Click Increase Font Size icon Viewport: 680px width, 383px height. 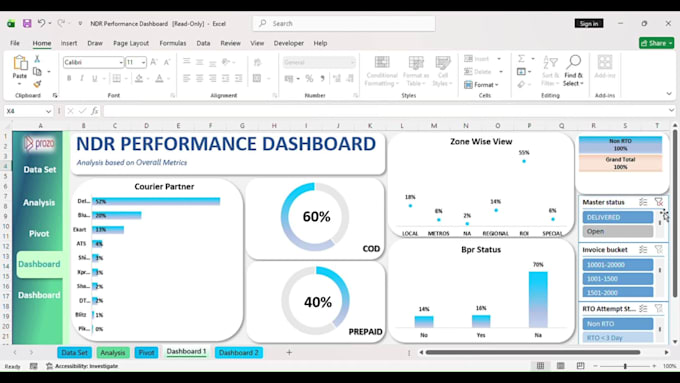154,62
